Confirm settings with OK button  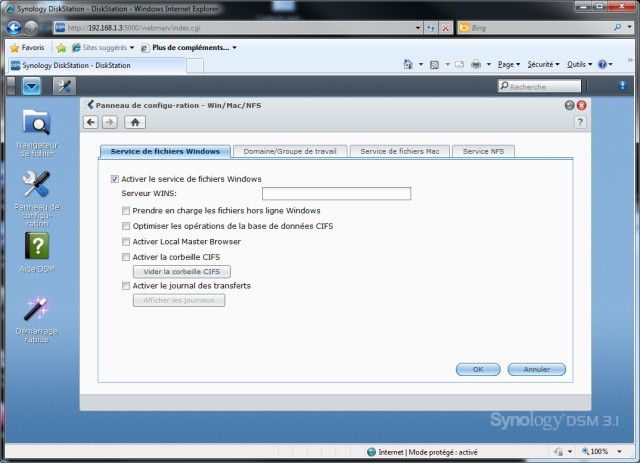pos(478,370)
